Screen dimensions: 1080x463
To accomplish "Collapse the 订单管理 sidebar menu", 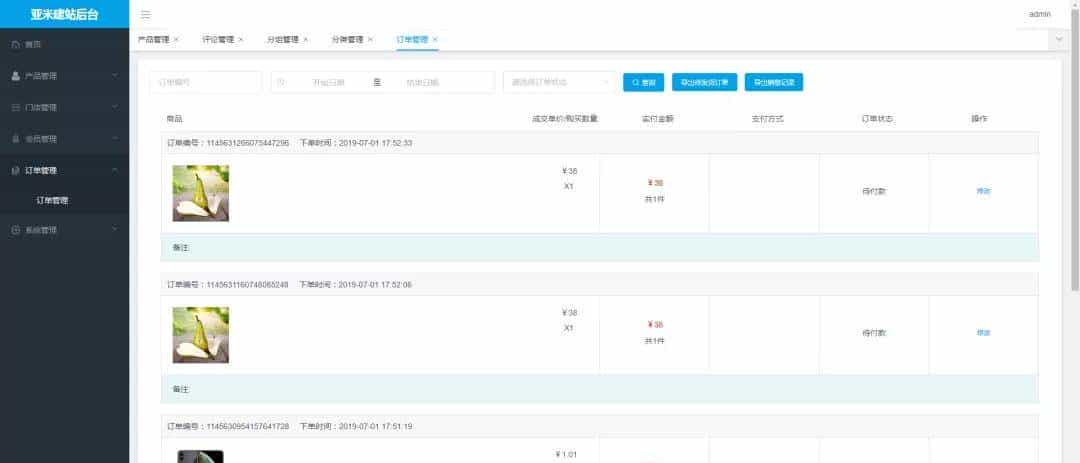I will [115, 171].
